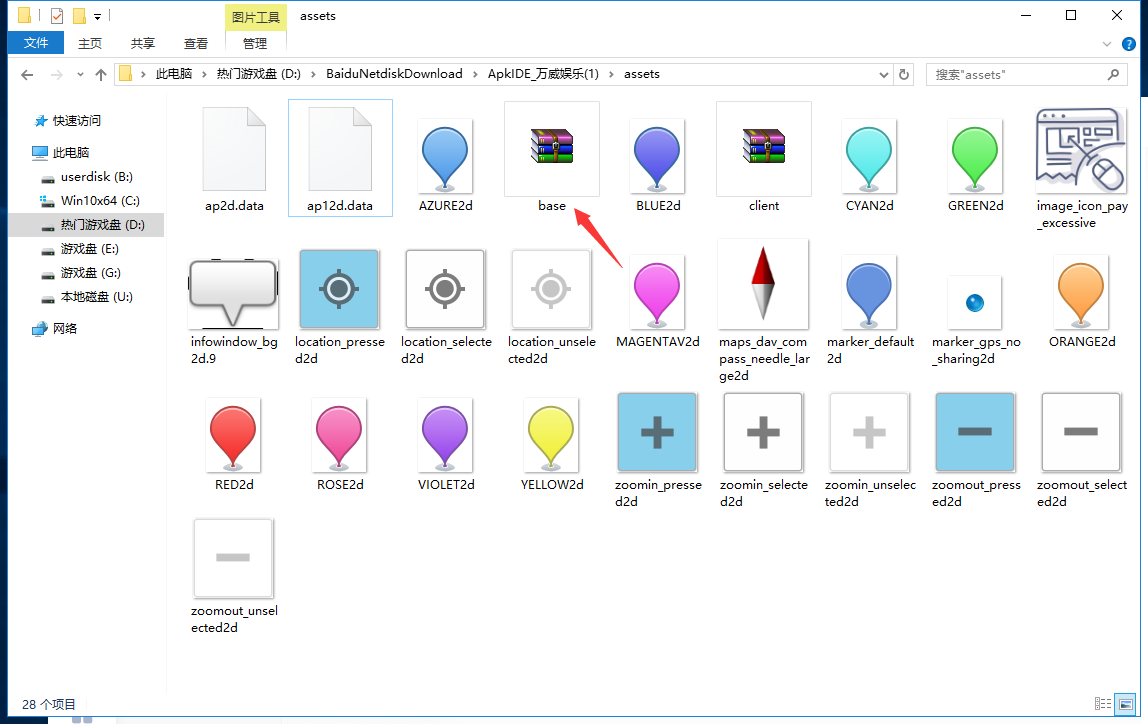Select the zoomin_selected2d image
The image size is (1148, 724).
click(763, 432)
